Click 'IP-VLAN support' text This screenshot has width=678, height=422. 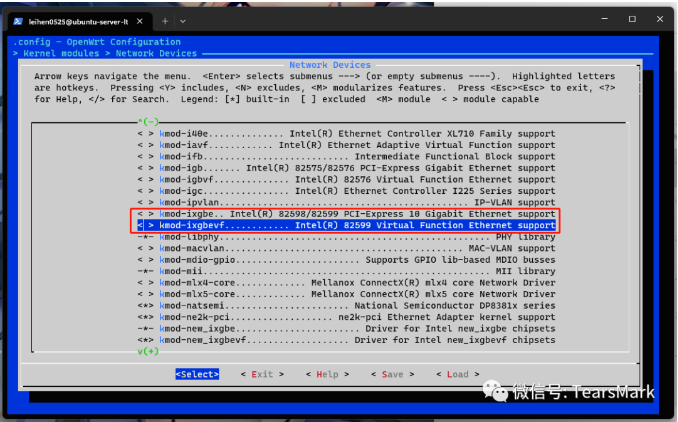click(515, 202)
